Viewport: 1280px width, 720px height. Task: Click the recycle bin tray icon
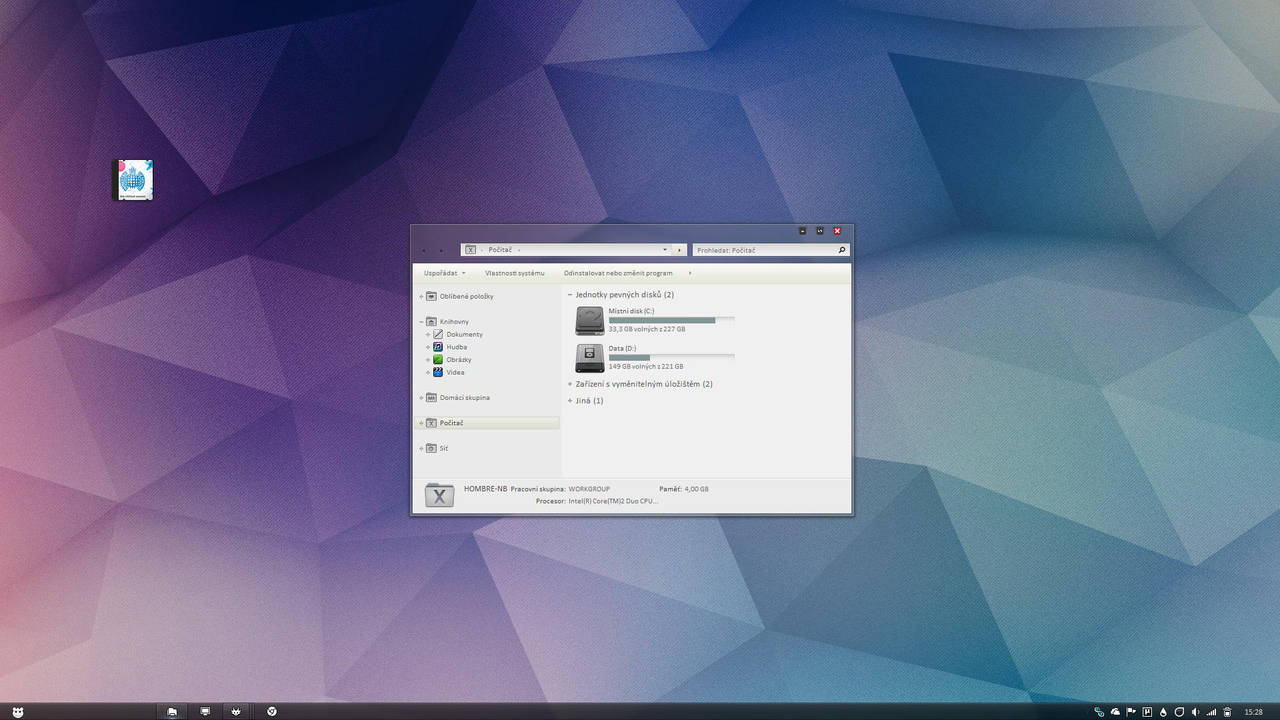pyautogui.click(x=1227, y=712)
